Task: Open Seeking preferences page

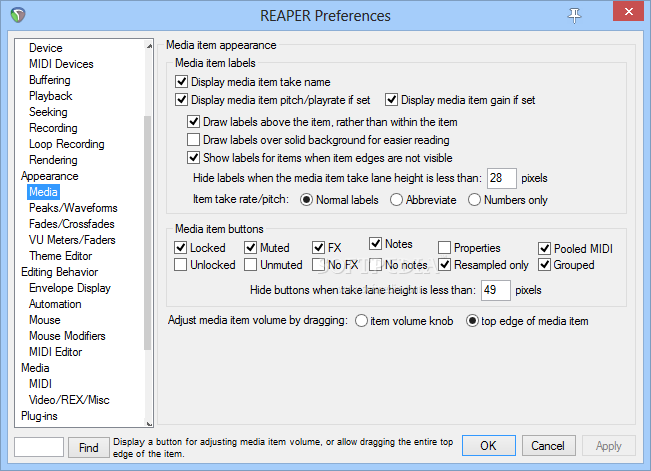Action: tap(48, 112)
